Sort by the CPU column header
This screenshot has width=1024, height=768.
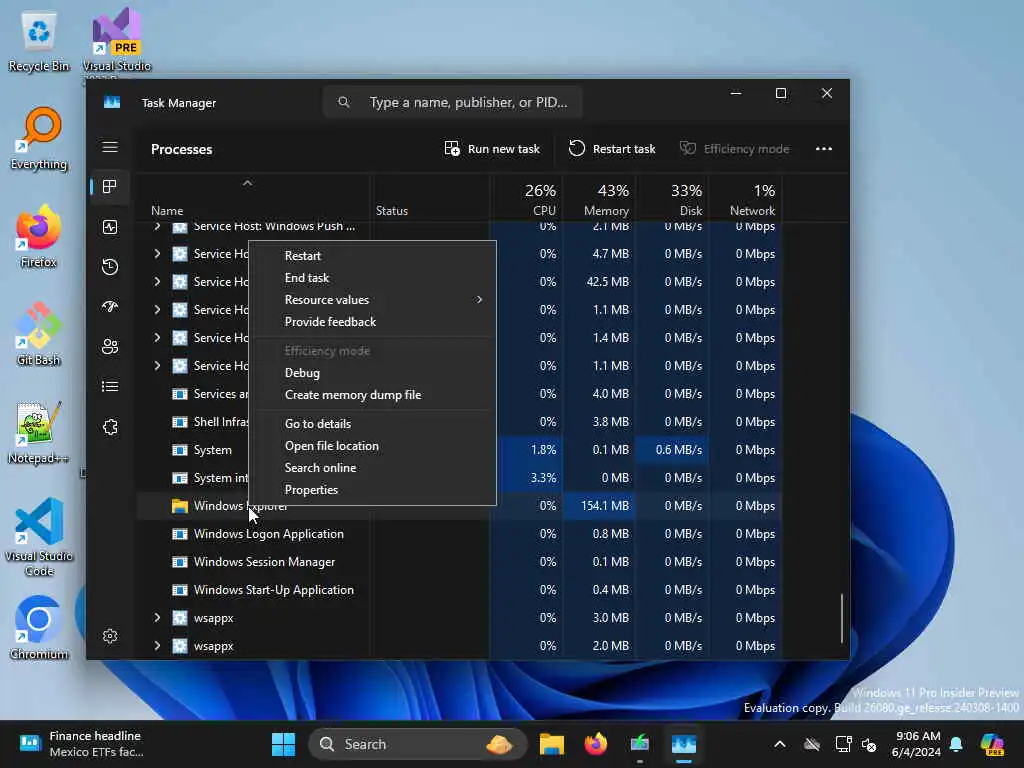pos(526,199)
